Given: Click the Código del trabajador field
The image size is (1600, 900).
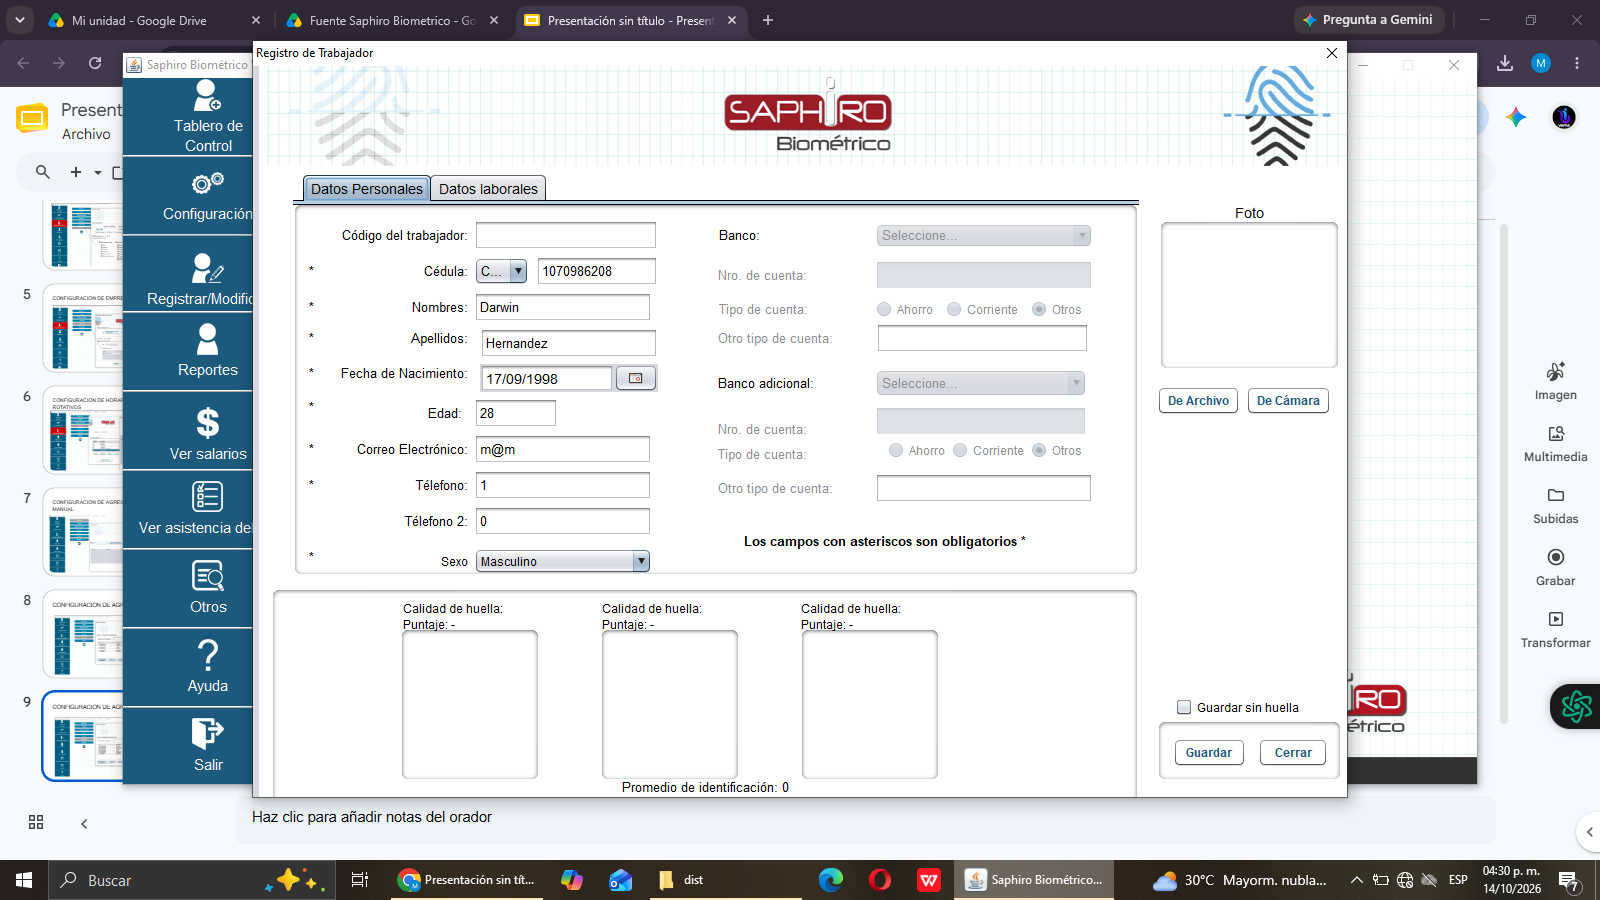Looking at the screenshot, I should [566, 235].
